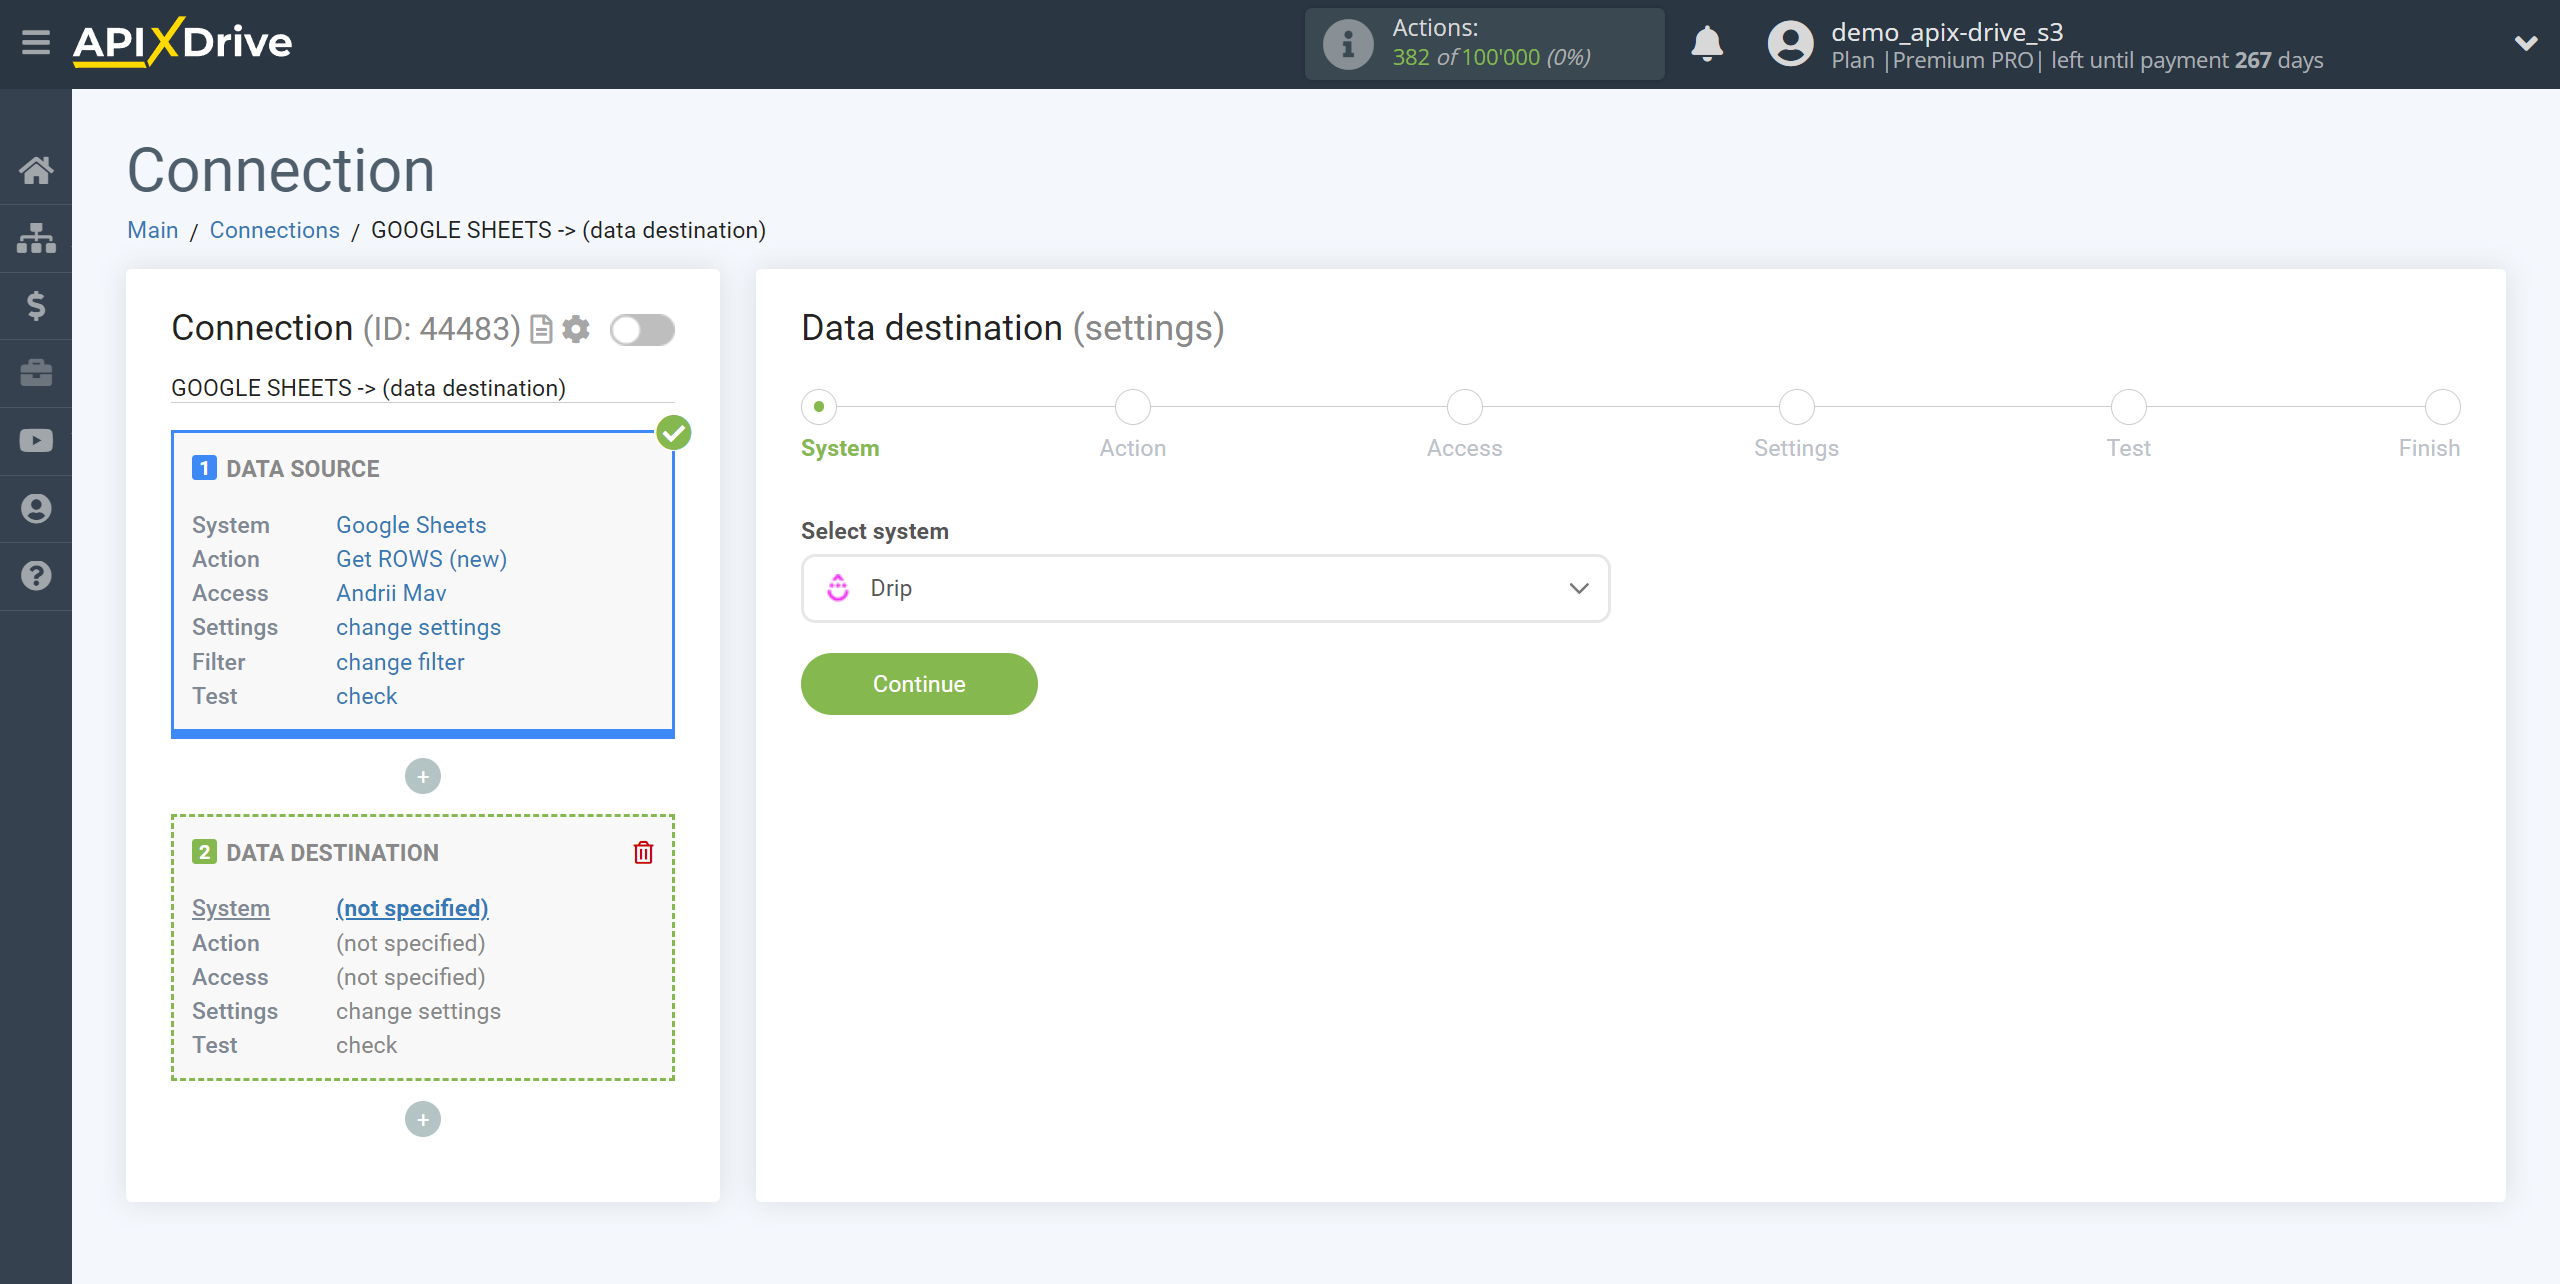Click the hamburger menu icon top-left
This screenshot has height=1284, width=2560.
coord(34,44)
